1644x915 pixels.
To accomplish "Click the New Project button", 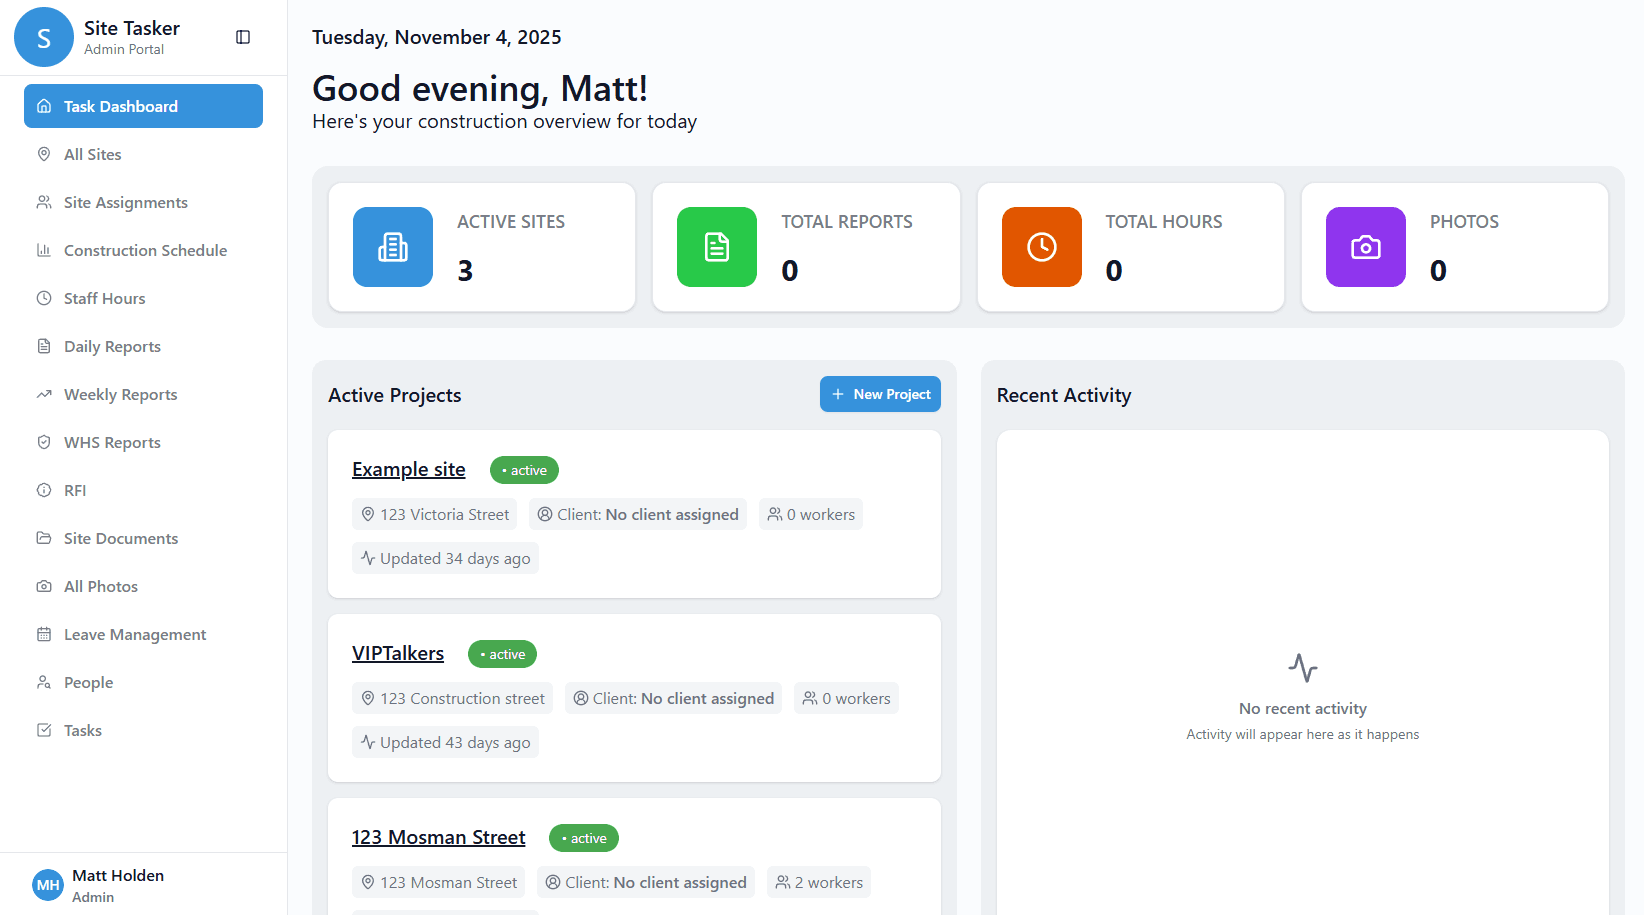I will [880, 394].
